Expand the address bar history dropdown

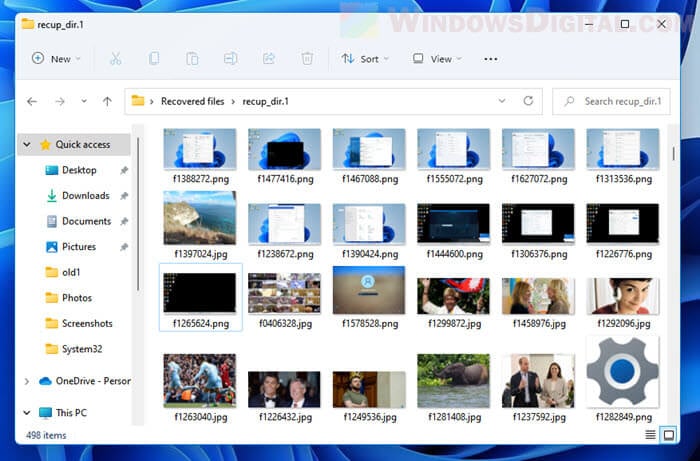click(502, 101)
